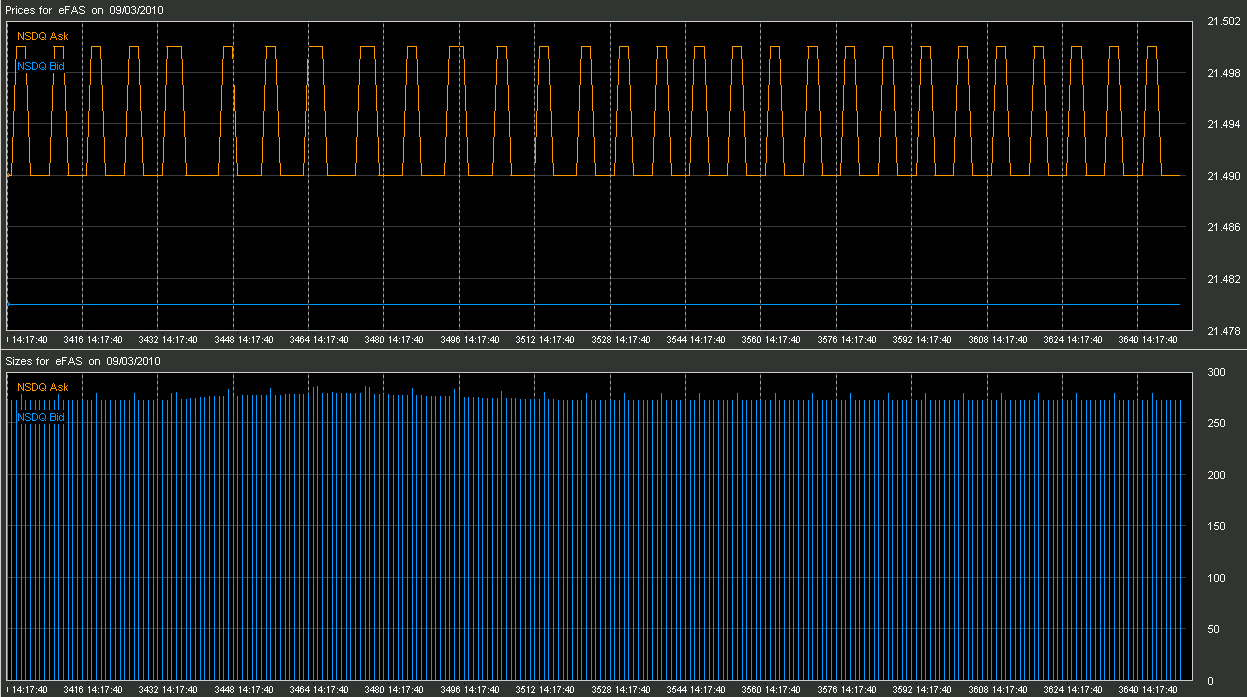
Task: Click the 21.490 price axis value
Action: [1224, 176]
